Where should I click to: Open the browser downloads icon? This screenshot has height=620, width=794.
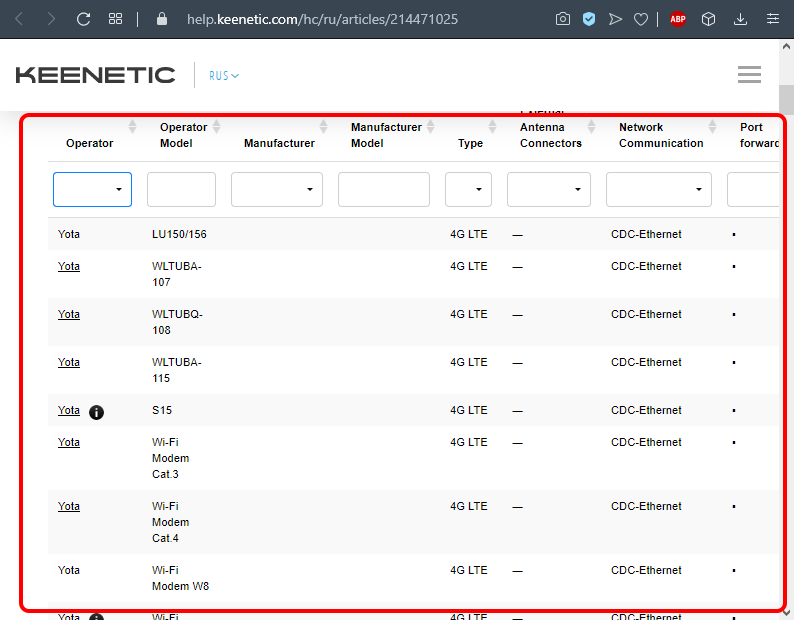740,19
